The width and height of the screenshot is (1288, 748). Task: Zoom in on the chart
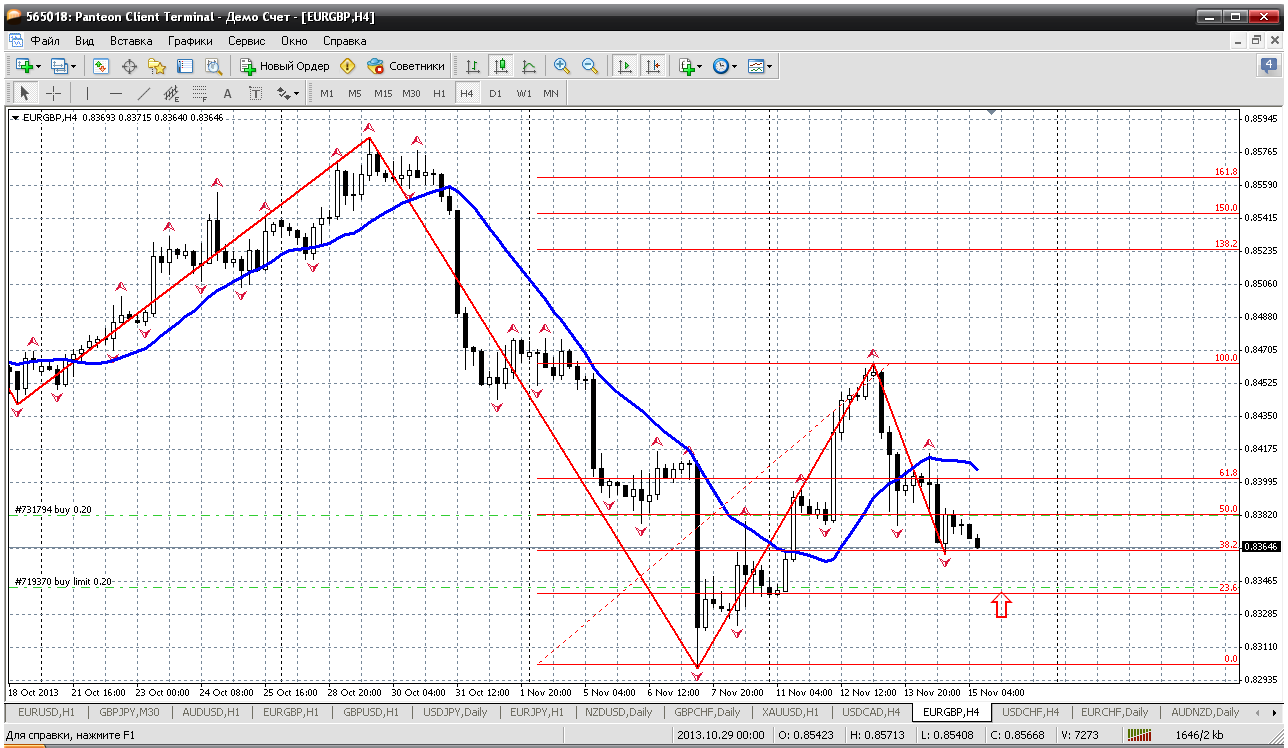[562, 66]
